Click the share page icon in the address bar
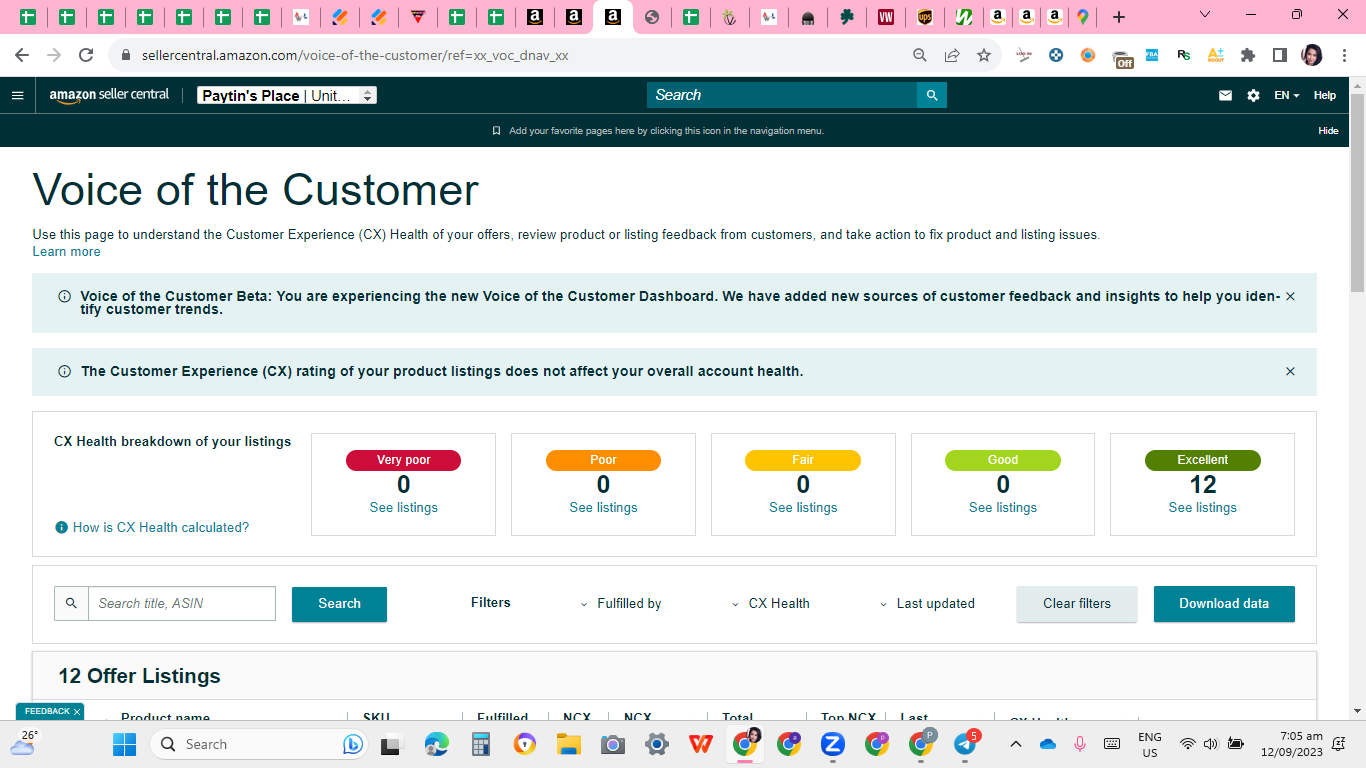This screenshot has width=1366, height=768. [952, 55]
